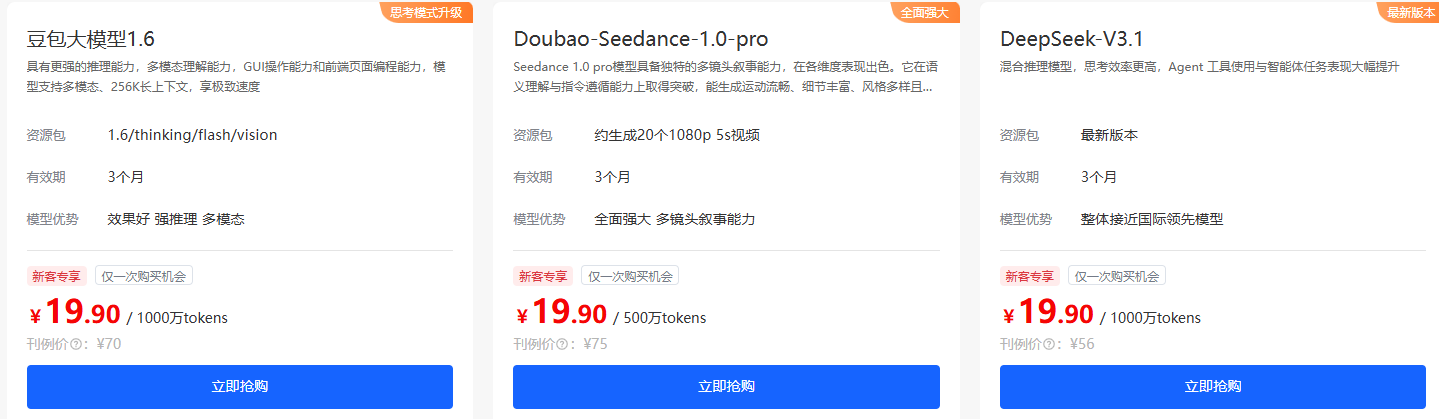The width and height of the screenshot is (1439, 419).
Task: Click 新客专享 tag on Doubao-Seedance card
Action: click(544, 276)
